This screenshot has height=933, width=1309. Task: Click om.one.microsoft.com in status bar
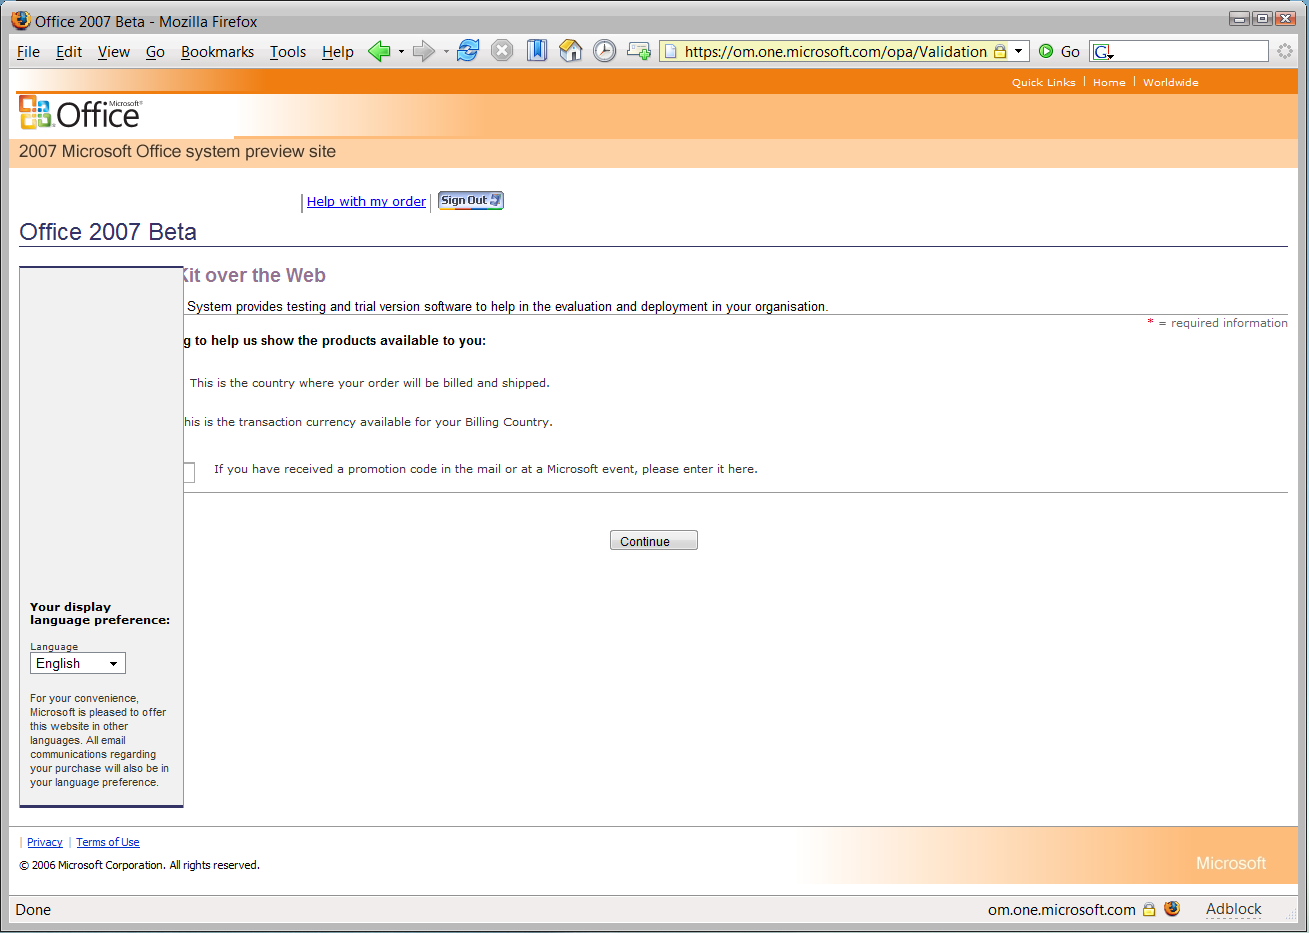[1062, 910]
